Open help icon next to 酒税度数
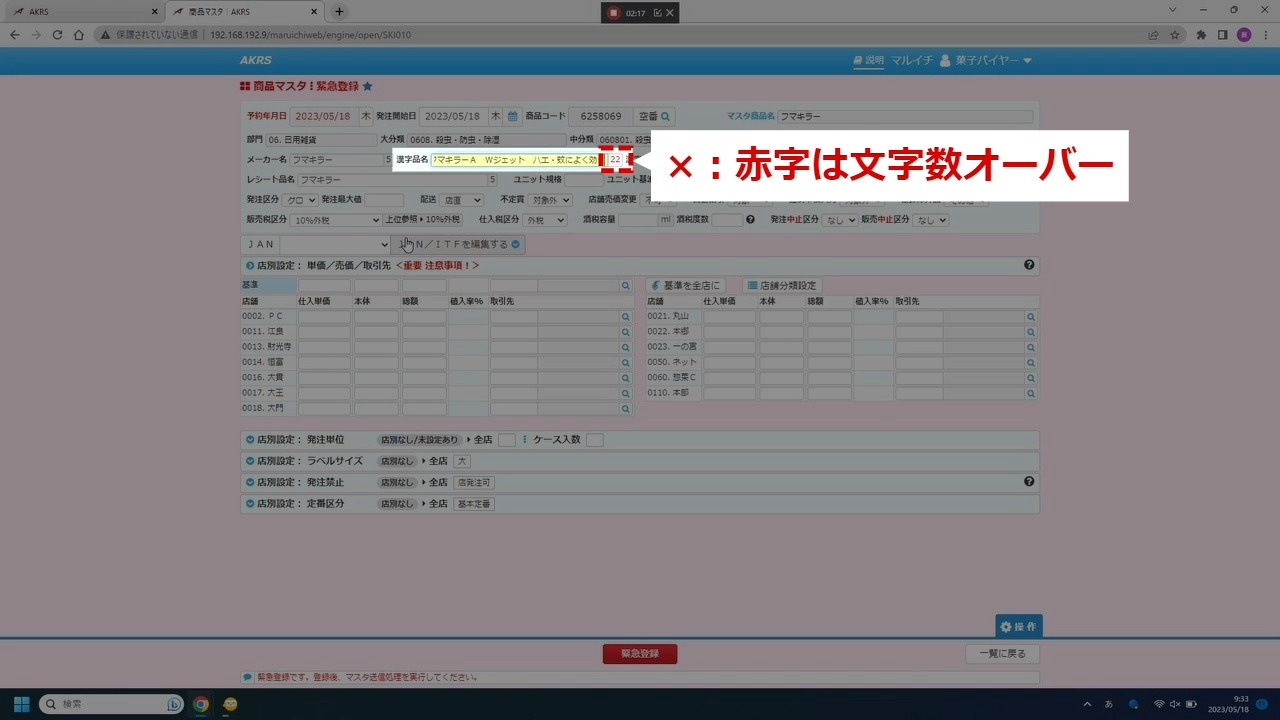 (x=750, y=220)
